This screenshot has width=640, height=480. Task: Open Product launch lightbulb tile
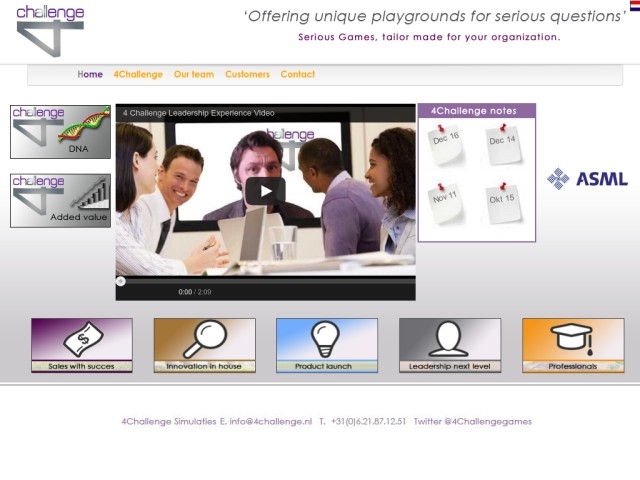(326, 345)
